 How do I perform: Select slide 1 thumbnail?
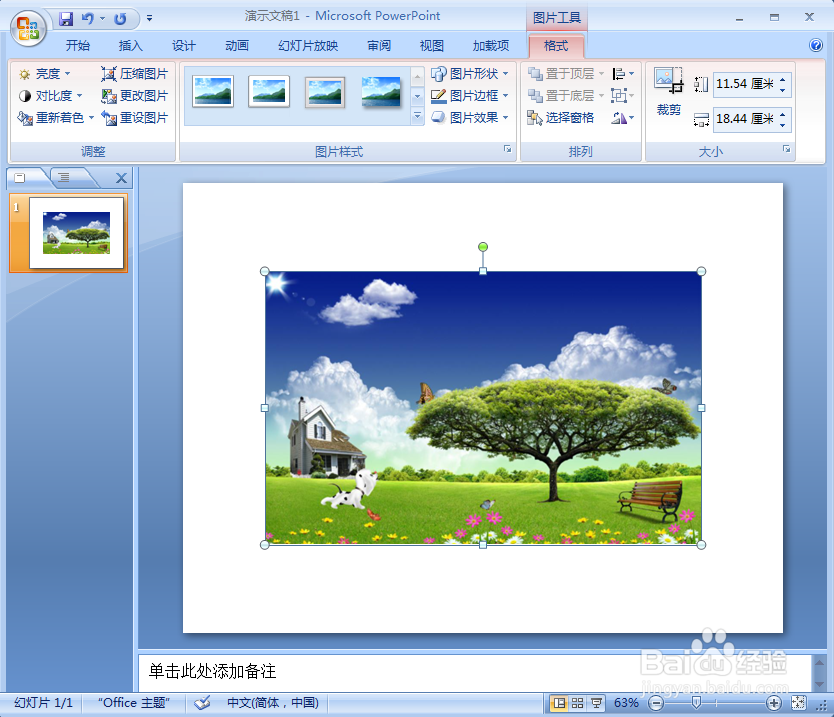click(76, 233)
